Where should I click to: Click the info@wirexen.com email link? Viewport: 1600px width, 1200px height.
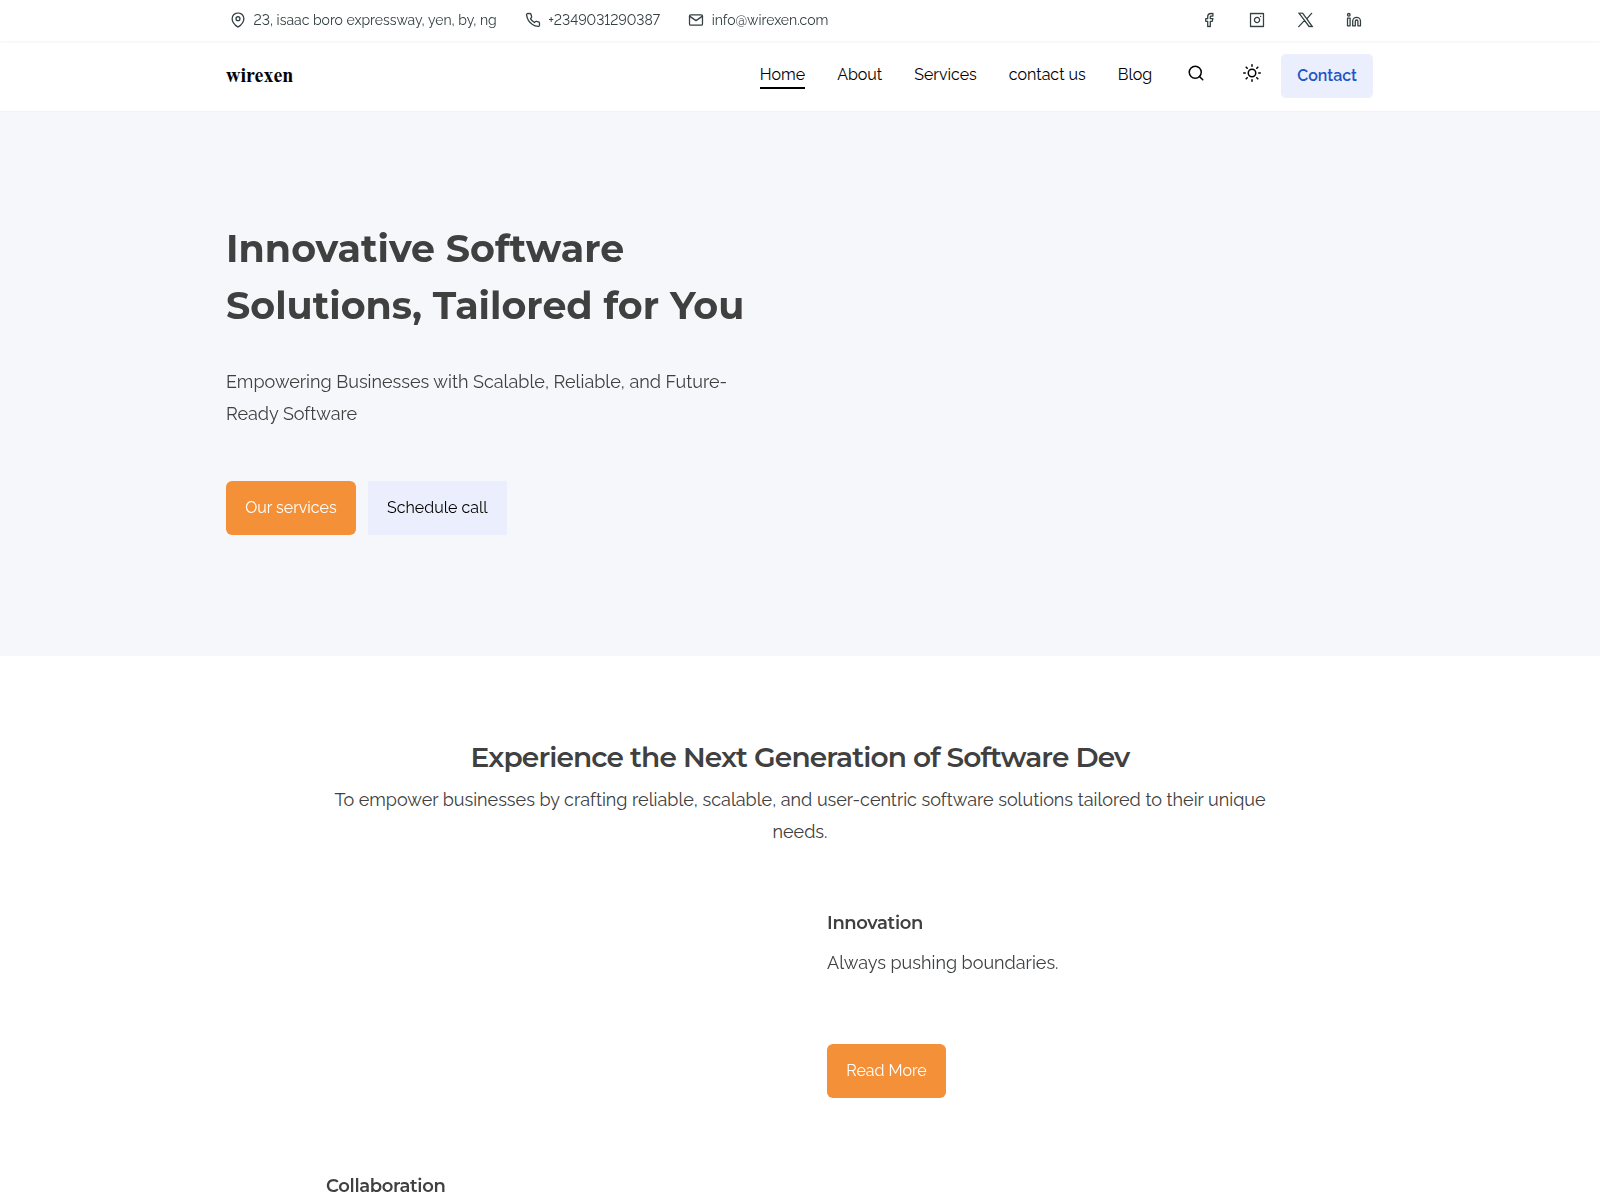[770, 20]
